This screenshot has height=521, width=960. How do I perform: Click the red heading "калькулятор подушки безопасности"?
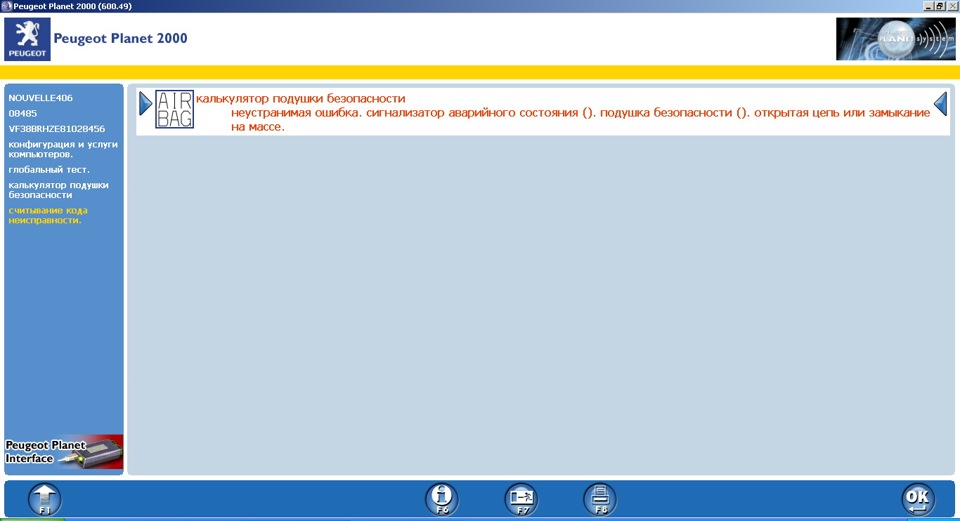(301, 99)
